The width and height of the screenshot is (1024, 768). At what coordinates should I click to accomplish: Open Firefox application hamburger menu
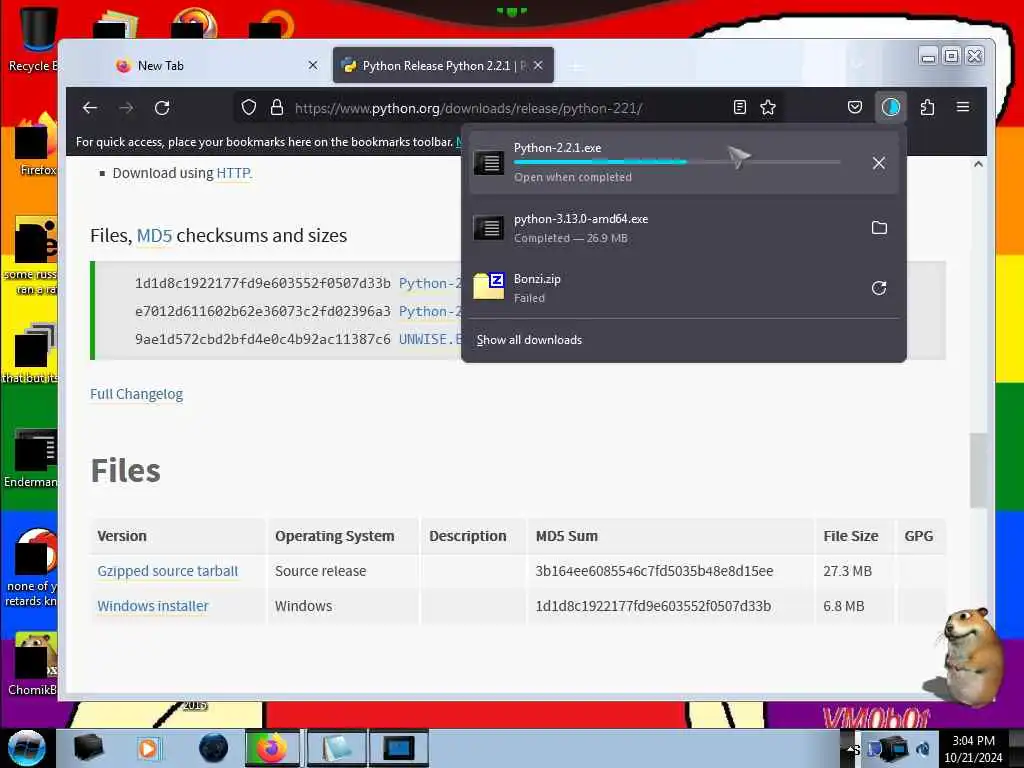tap(963, 107)
